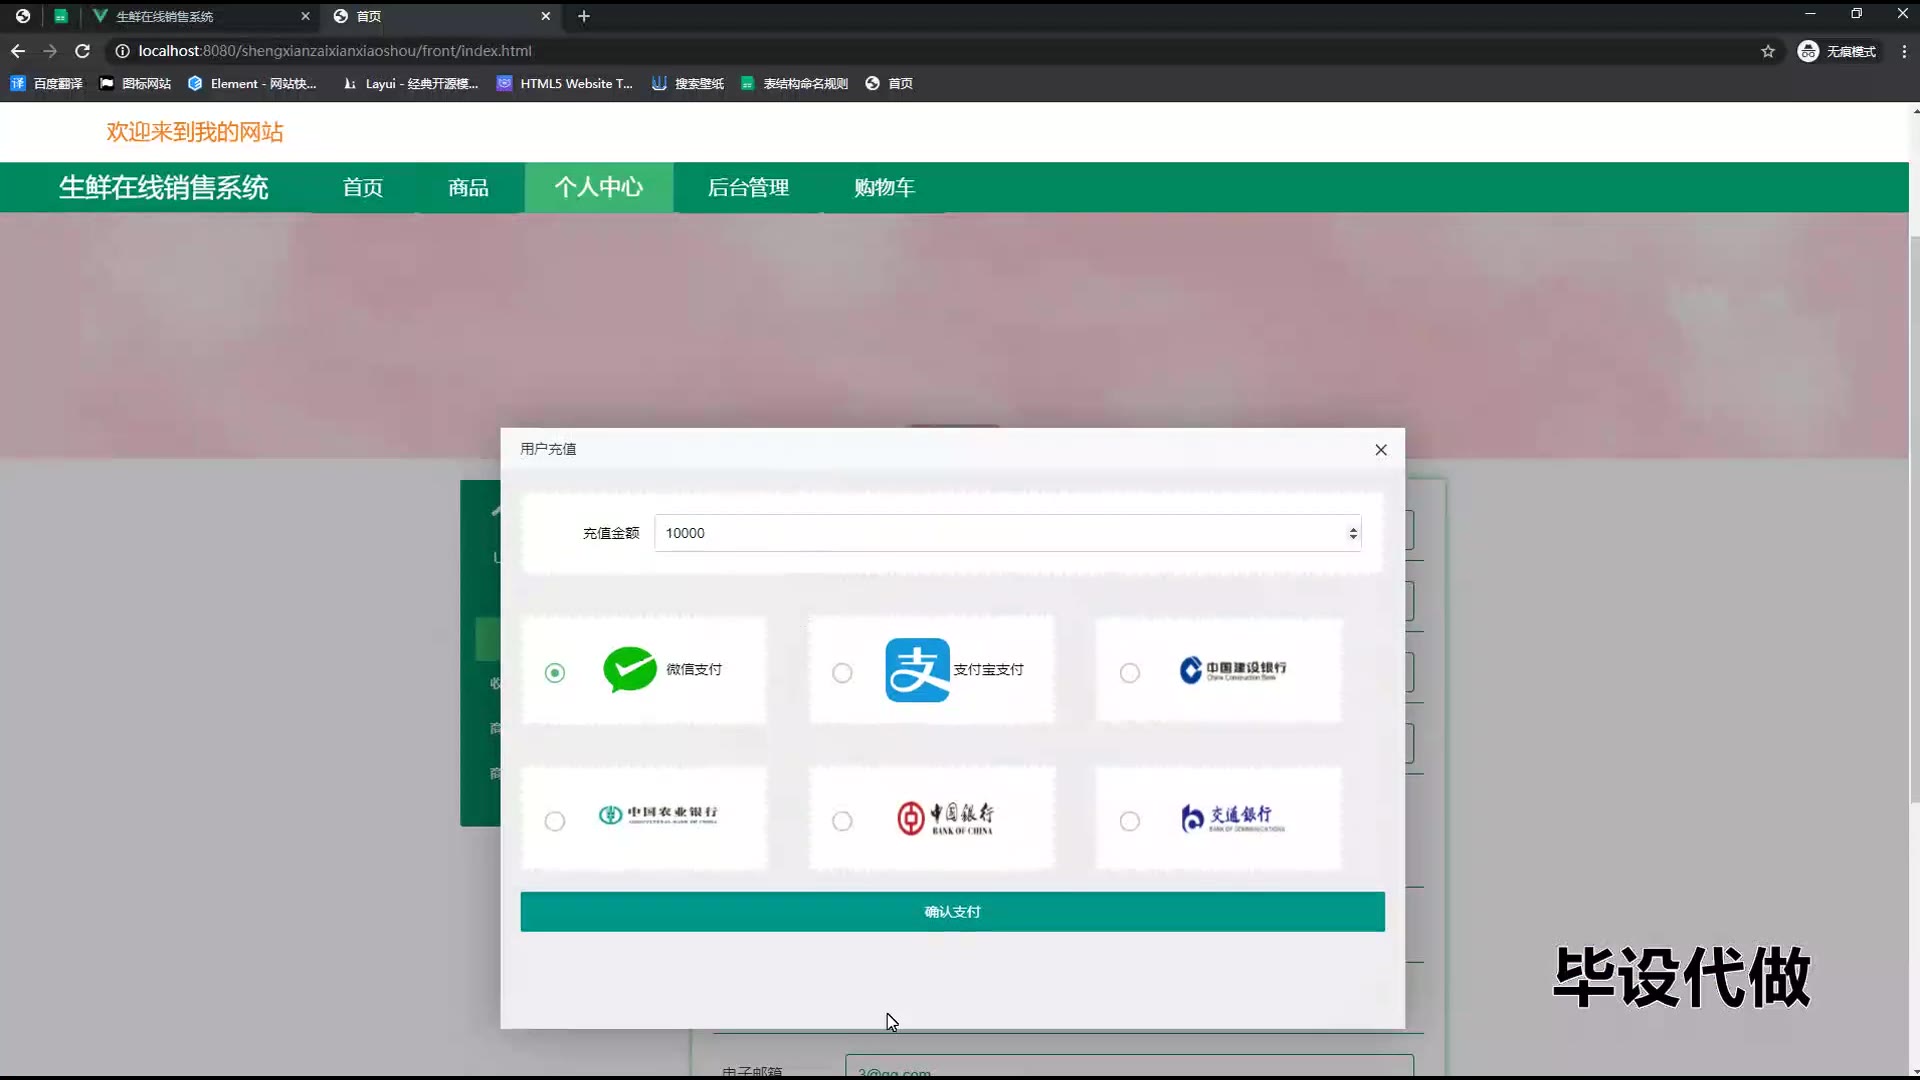Reload the page with refresh icon
Viewport: 1920px width, 1080px height.
tap(83, 51)
